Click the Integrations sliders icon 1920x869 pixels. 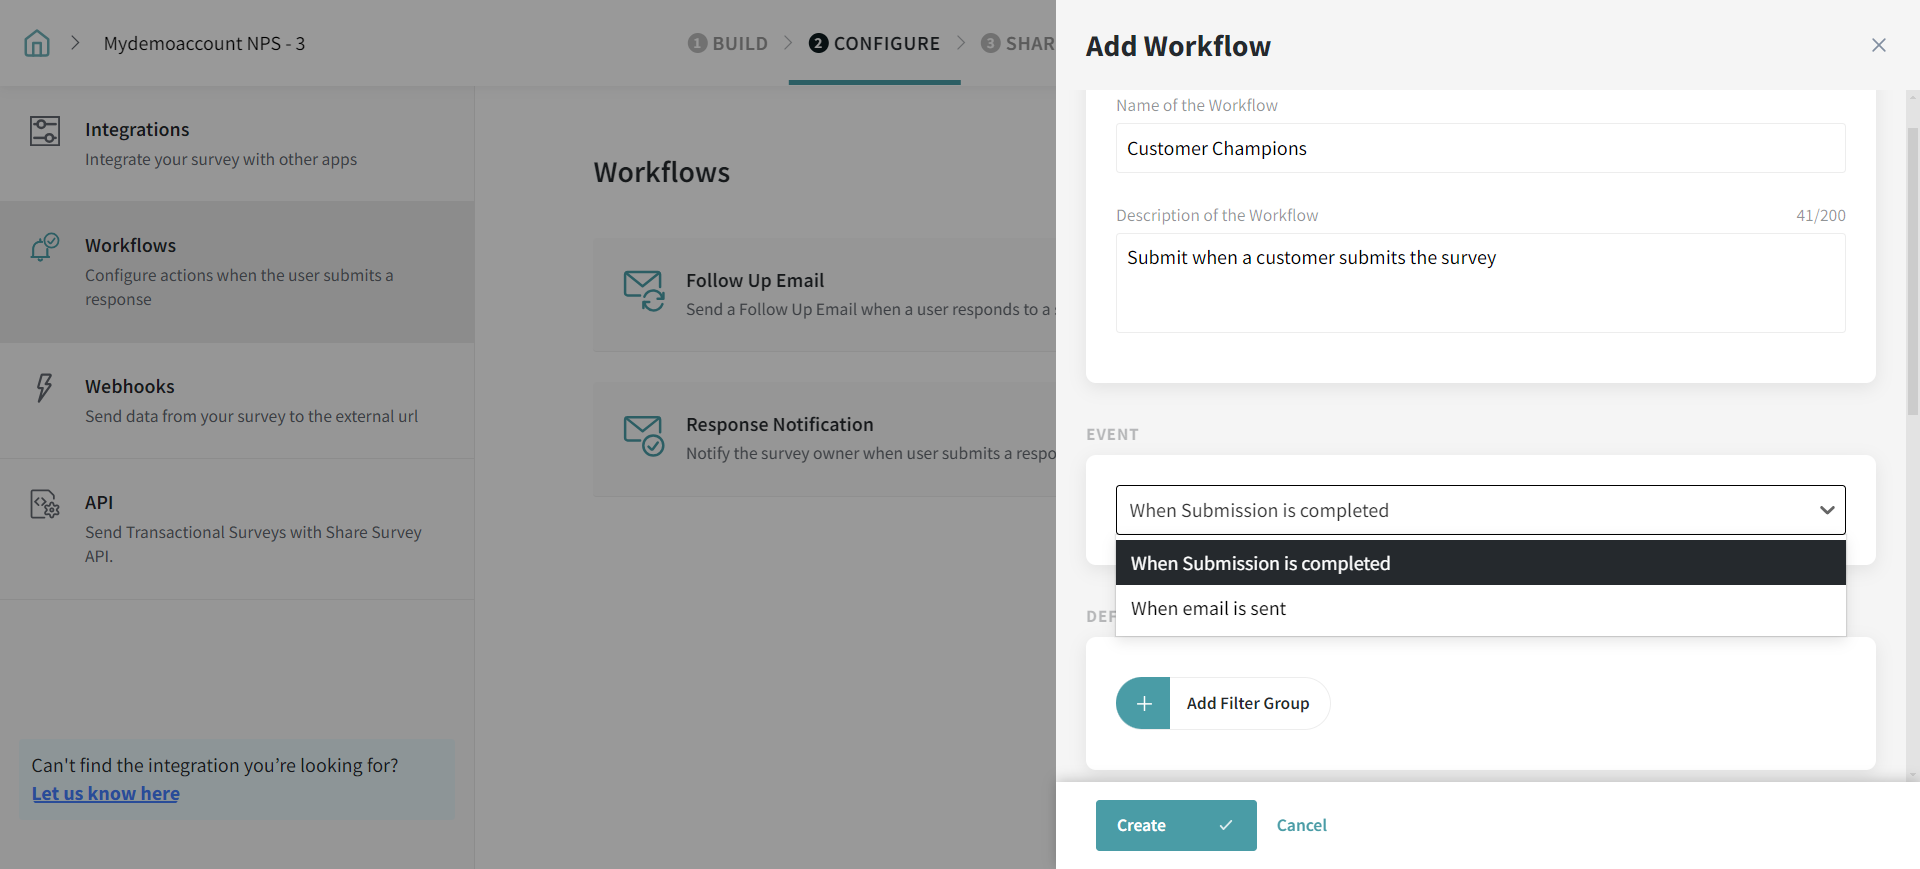click(45, 131)
